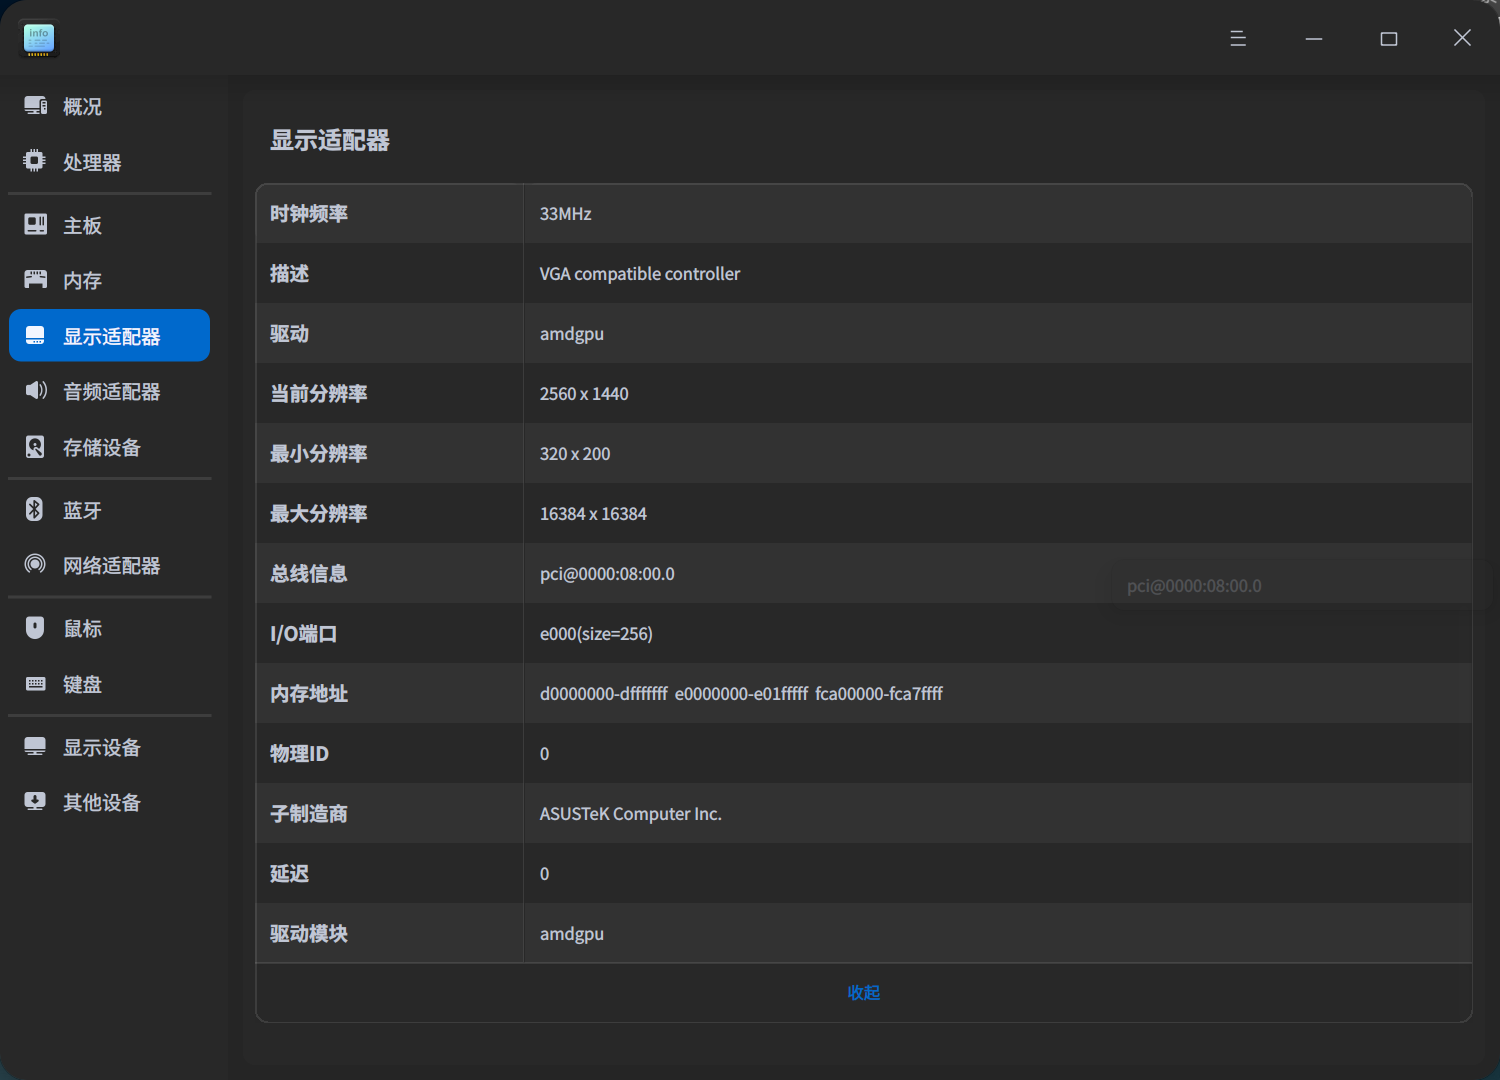This screenshot has width=1500, height=1080.
Task: Click the I/O端口 row label
Action: click(304, 634)
